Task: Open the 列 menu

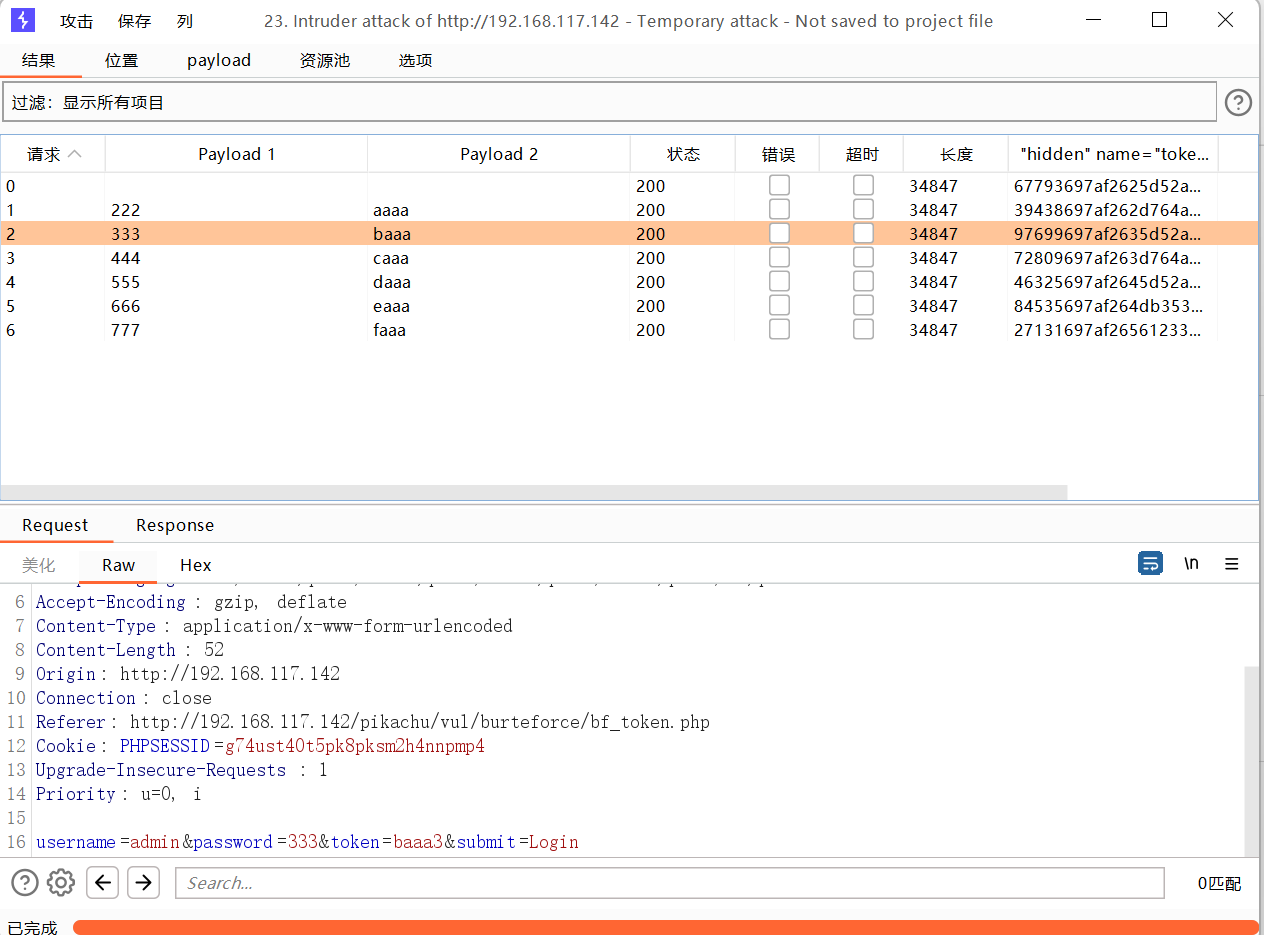Action: point(185,21)
